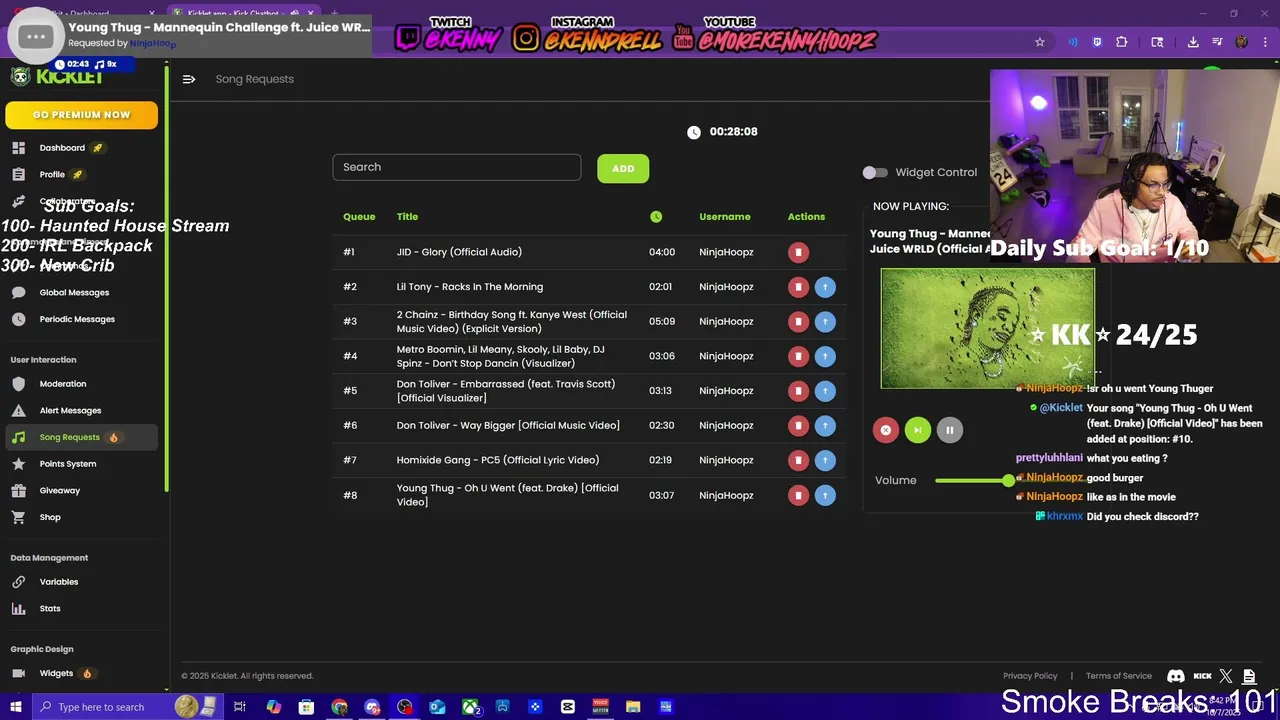The width and height of the screenshot is (1280, 720).
Task: Delete Don Toliver - Way Bigger request
Action: [798, 426]
